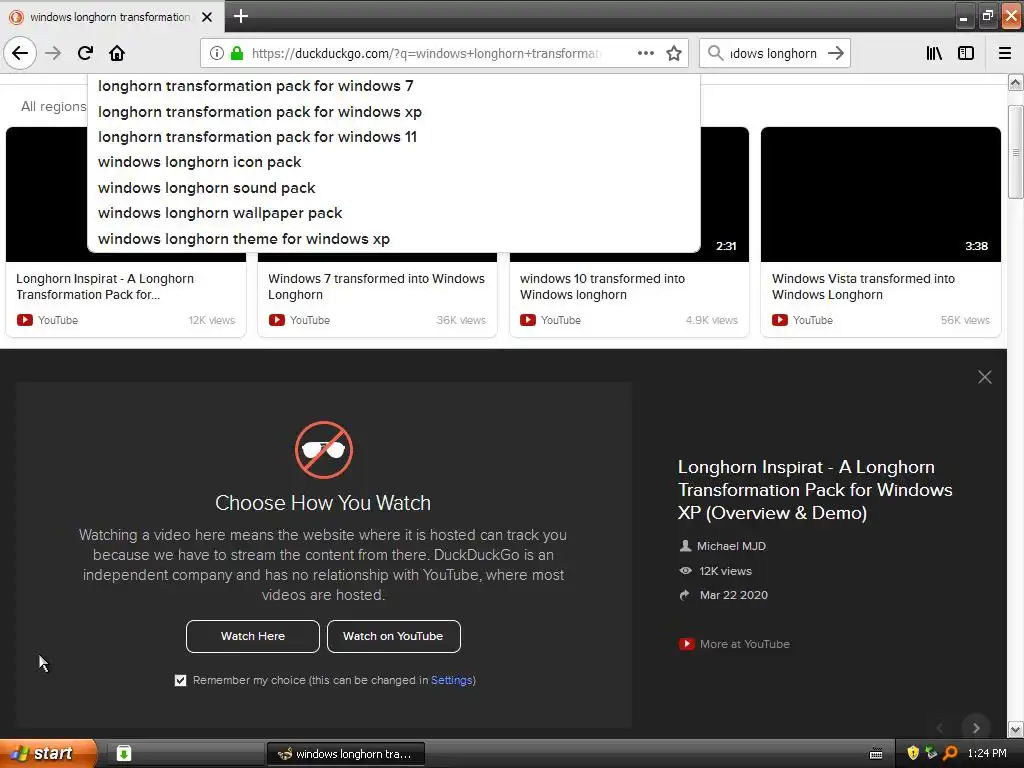Reload the current page
1024x768 pixels.
(85, 54)
